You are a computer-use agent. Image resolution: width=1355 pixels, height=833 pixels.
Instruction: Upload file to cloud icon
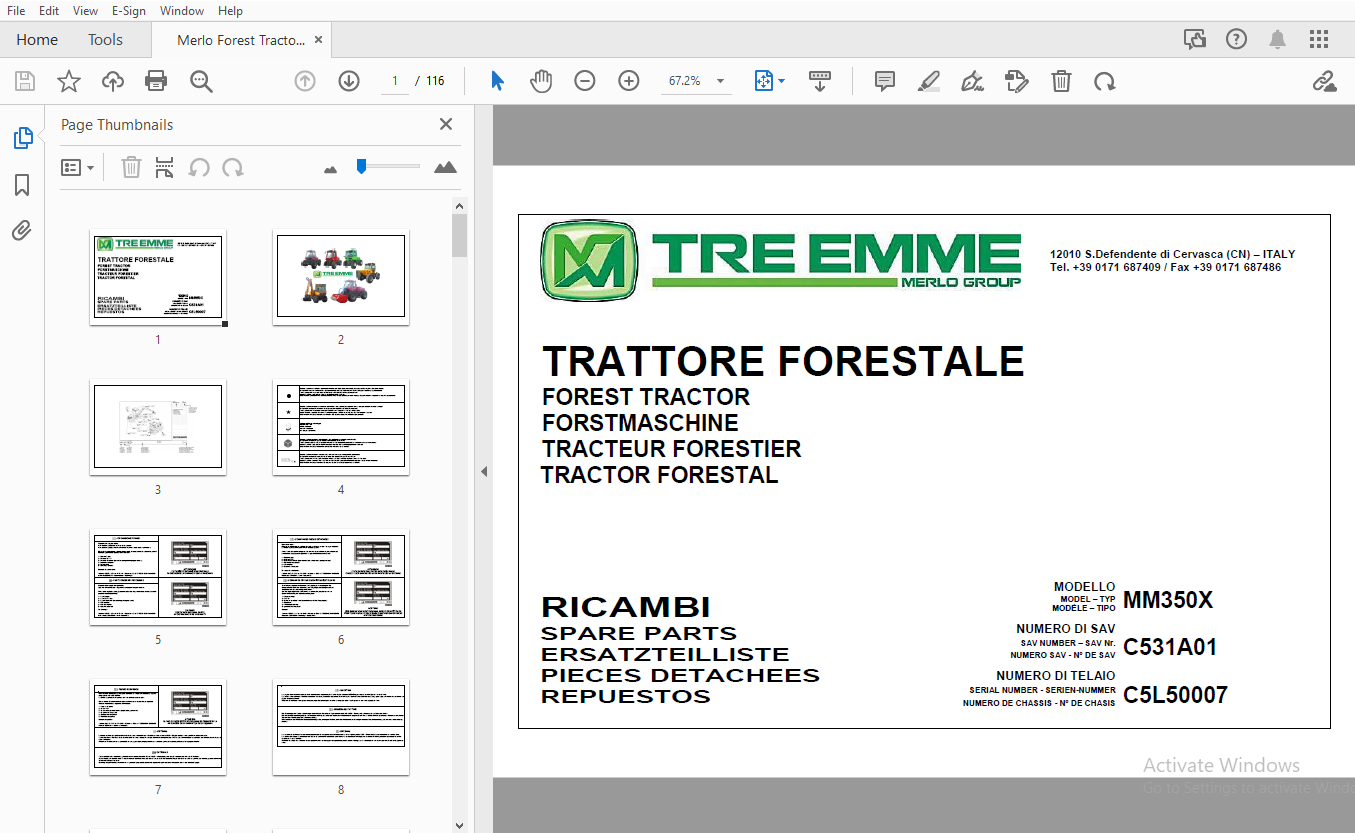point(113,82)
